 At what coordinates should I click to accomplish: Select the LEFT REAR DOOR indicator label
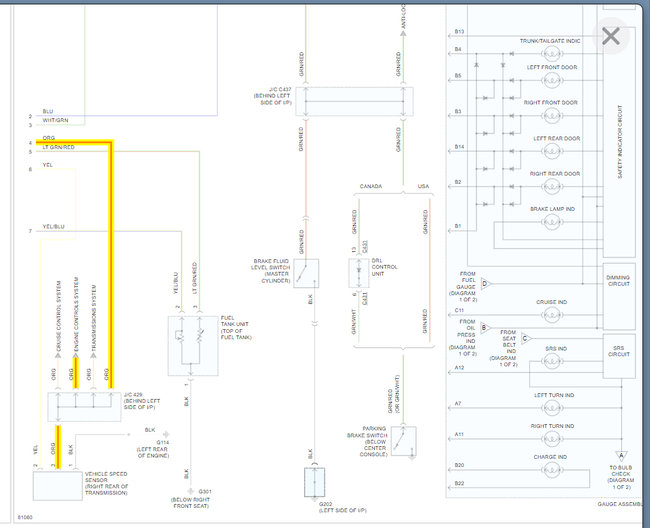pyautogui.click(x=556, y=138)
